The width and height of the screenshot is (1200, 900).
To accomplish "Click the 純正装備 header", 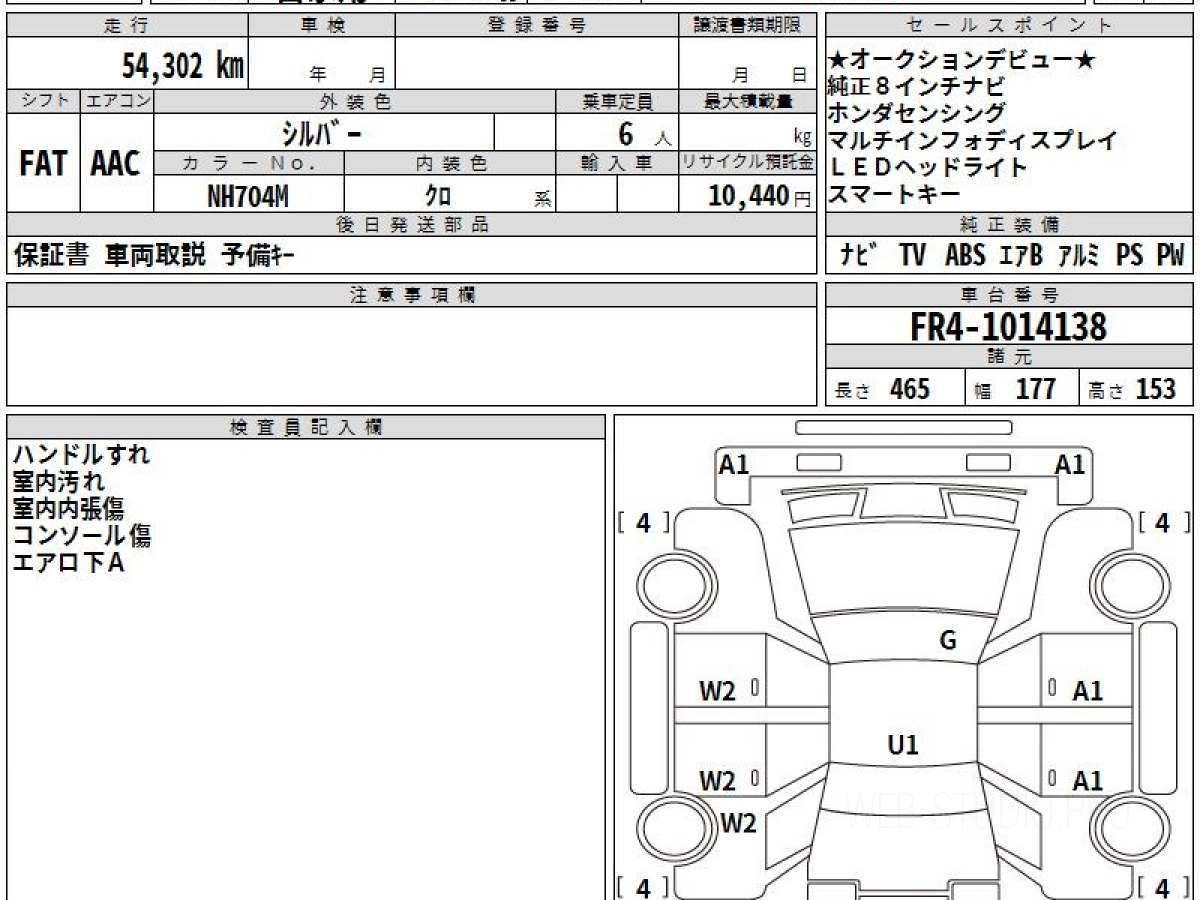I will [1010, 225].
